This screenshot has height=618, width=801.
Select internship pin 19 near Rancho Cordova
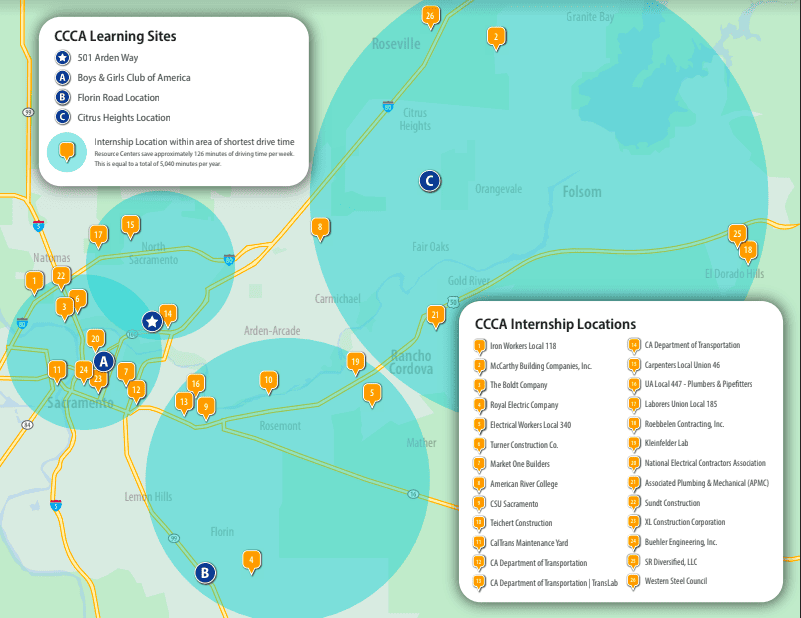pos(354,361)
